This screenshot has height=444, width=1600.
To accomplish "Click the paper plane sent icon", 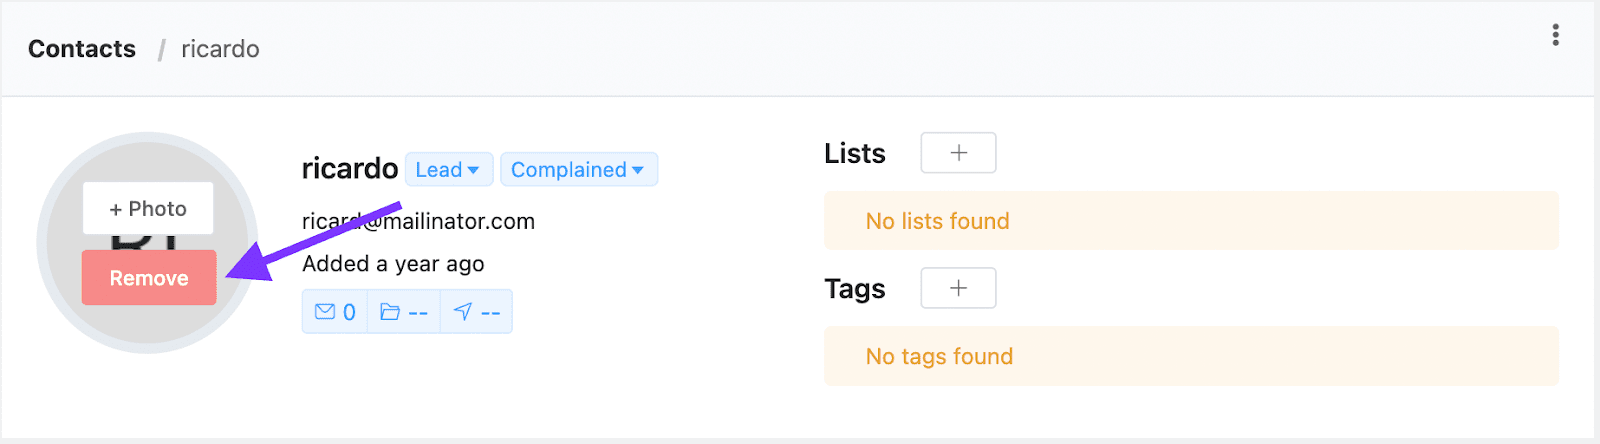I will 463,312.
